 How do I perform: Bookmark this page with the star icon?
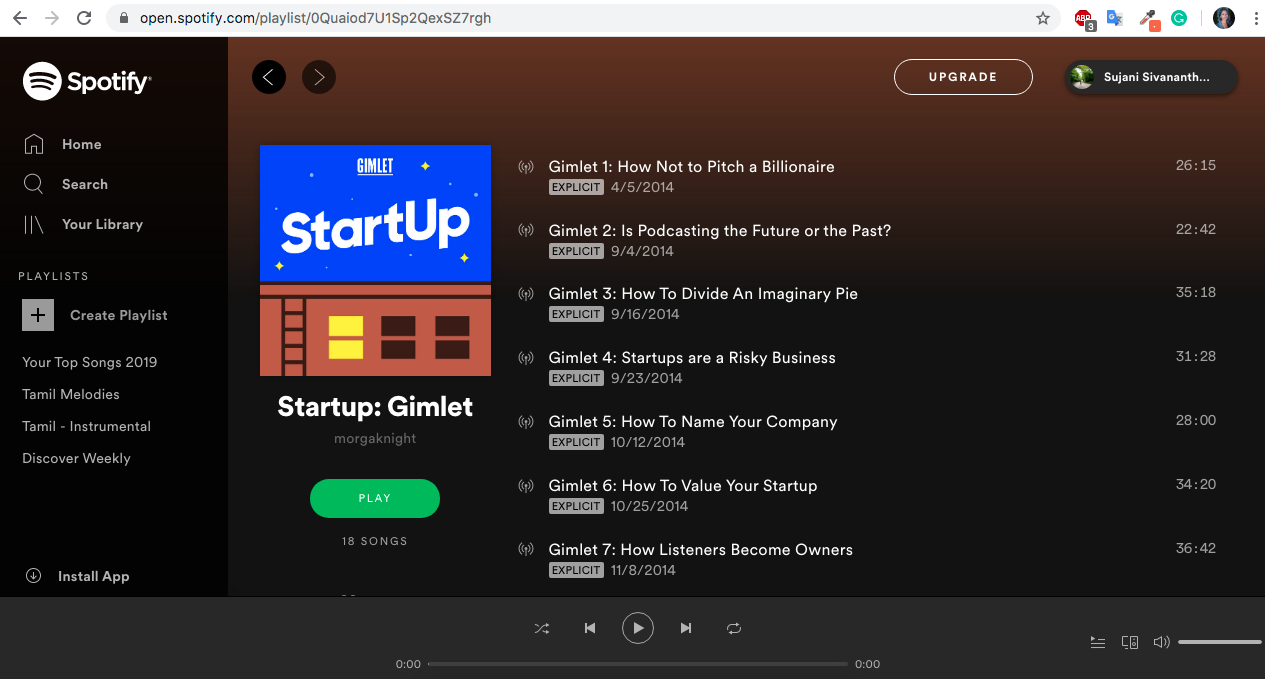tap(1043, 18)
